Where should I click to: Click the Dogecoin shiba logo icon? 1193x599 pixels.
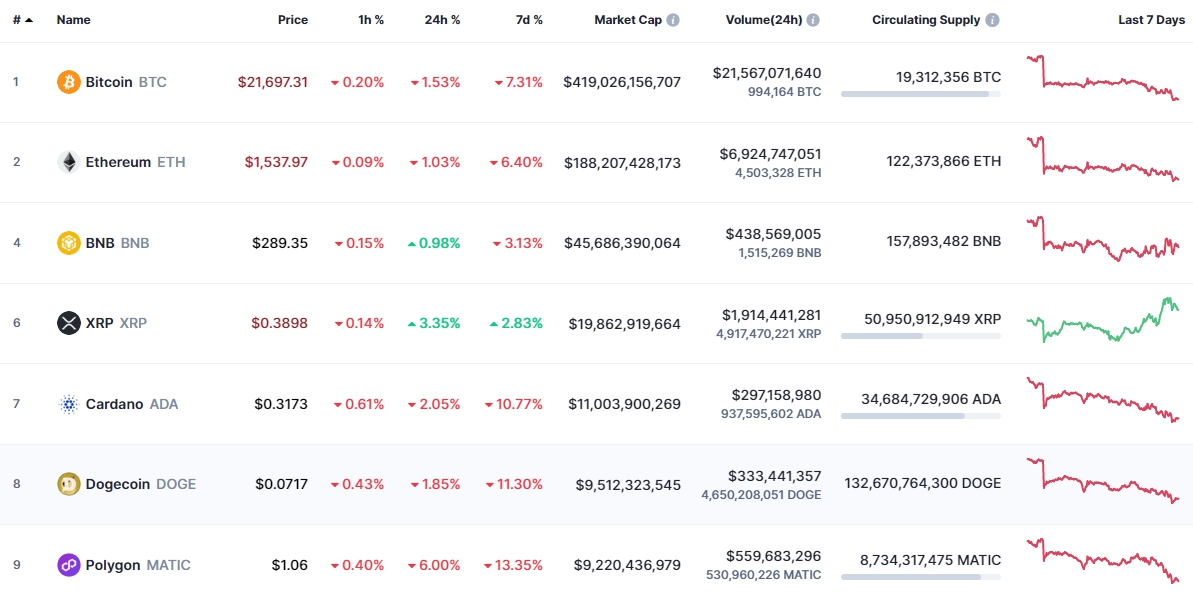coord(68,484)
